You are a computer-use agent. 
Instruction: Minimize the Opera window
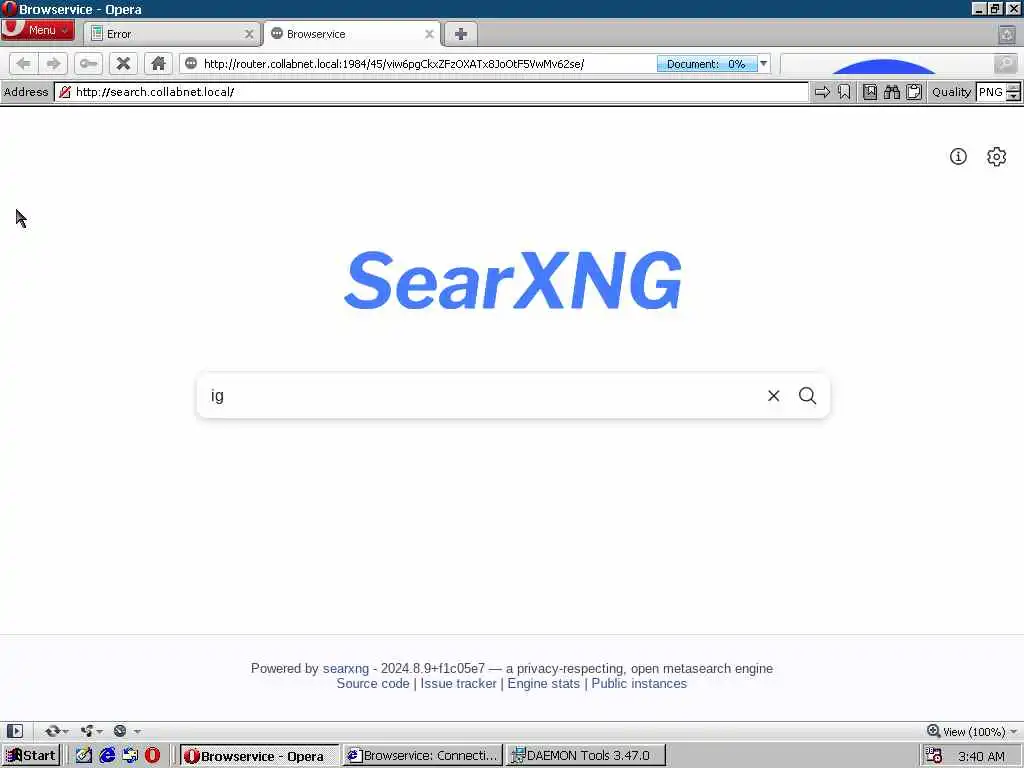tap(978, 8)
